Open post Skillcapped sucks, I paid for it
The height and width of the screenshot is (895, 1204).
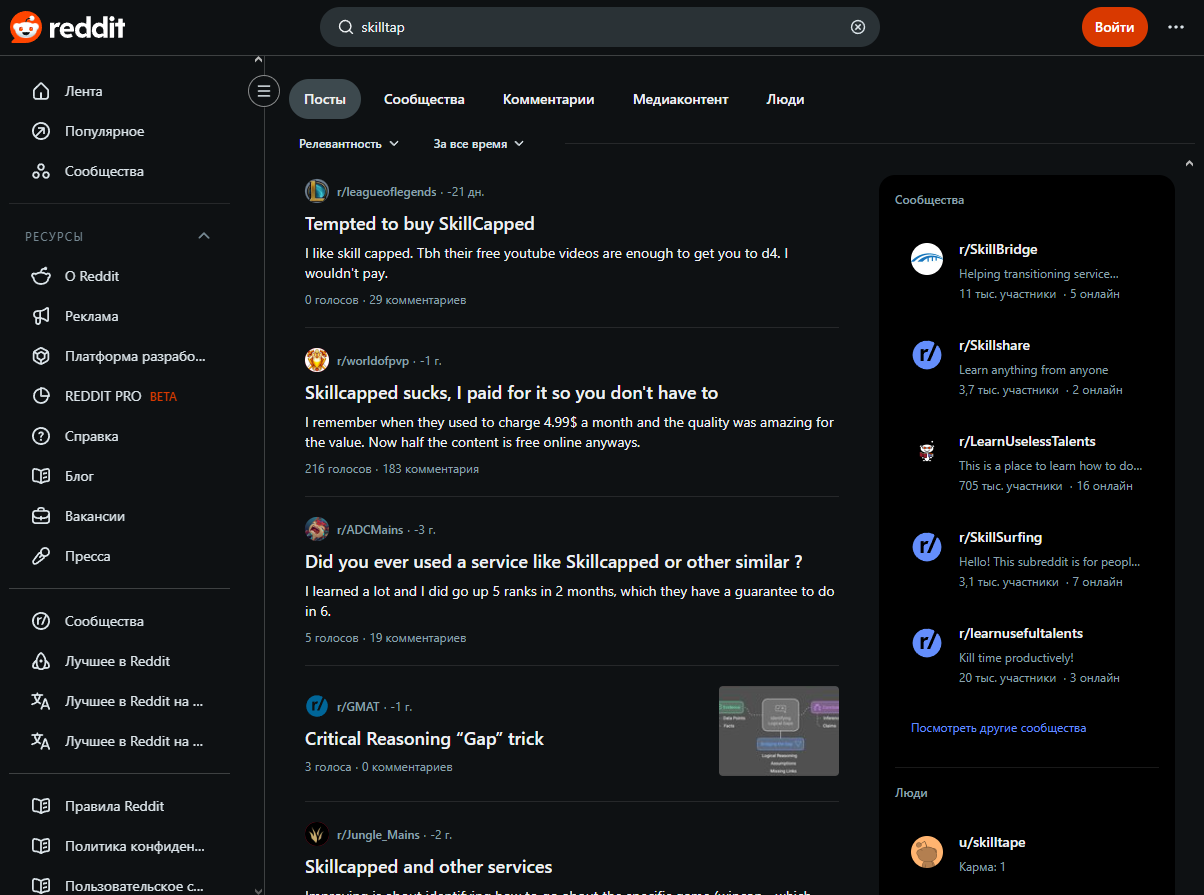(511, 393)
